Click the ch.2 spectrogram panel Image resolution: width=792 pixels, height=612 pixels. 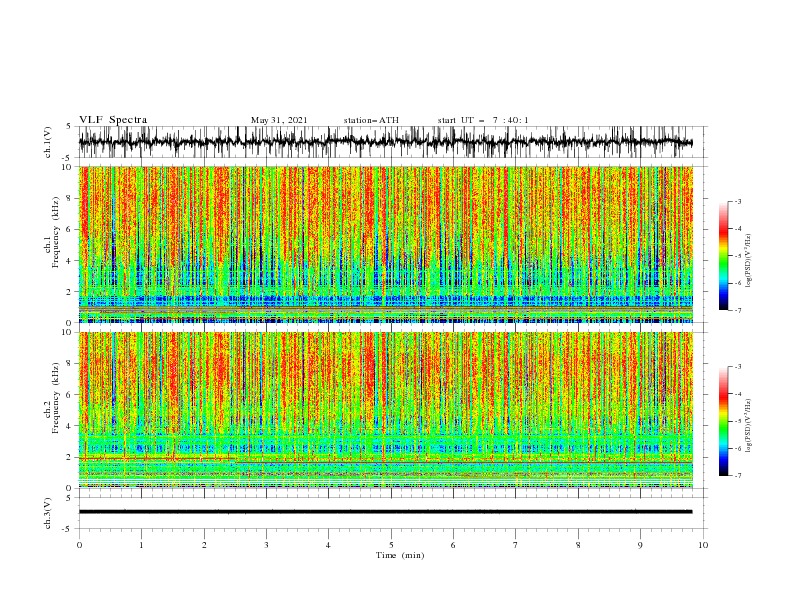coord(385,410)
